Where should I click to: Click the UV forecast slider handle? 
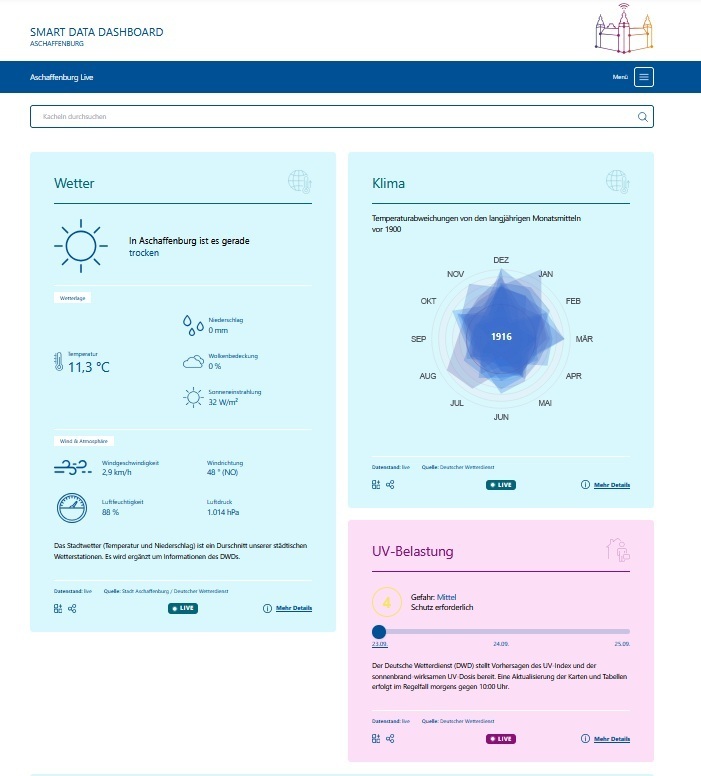[379, 631]
